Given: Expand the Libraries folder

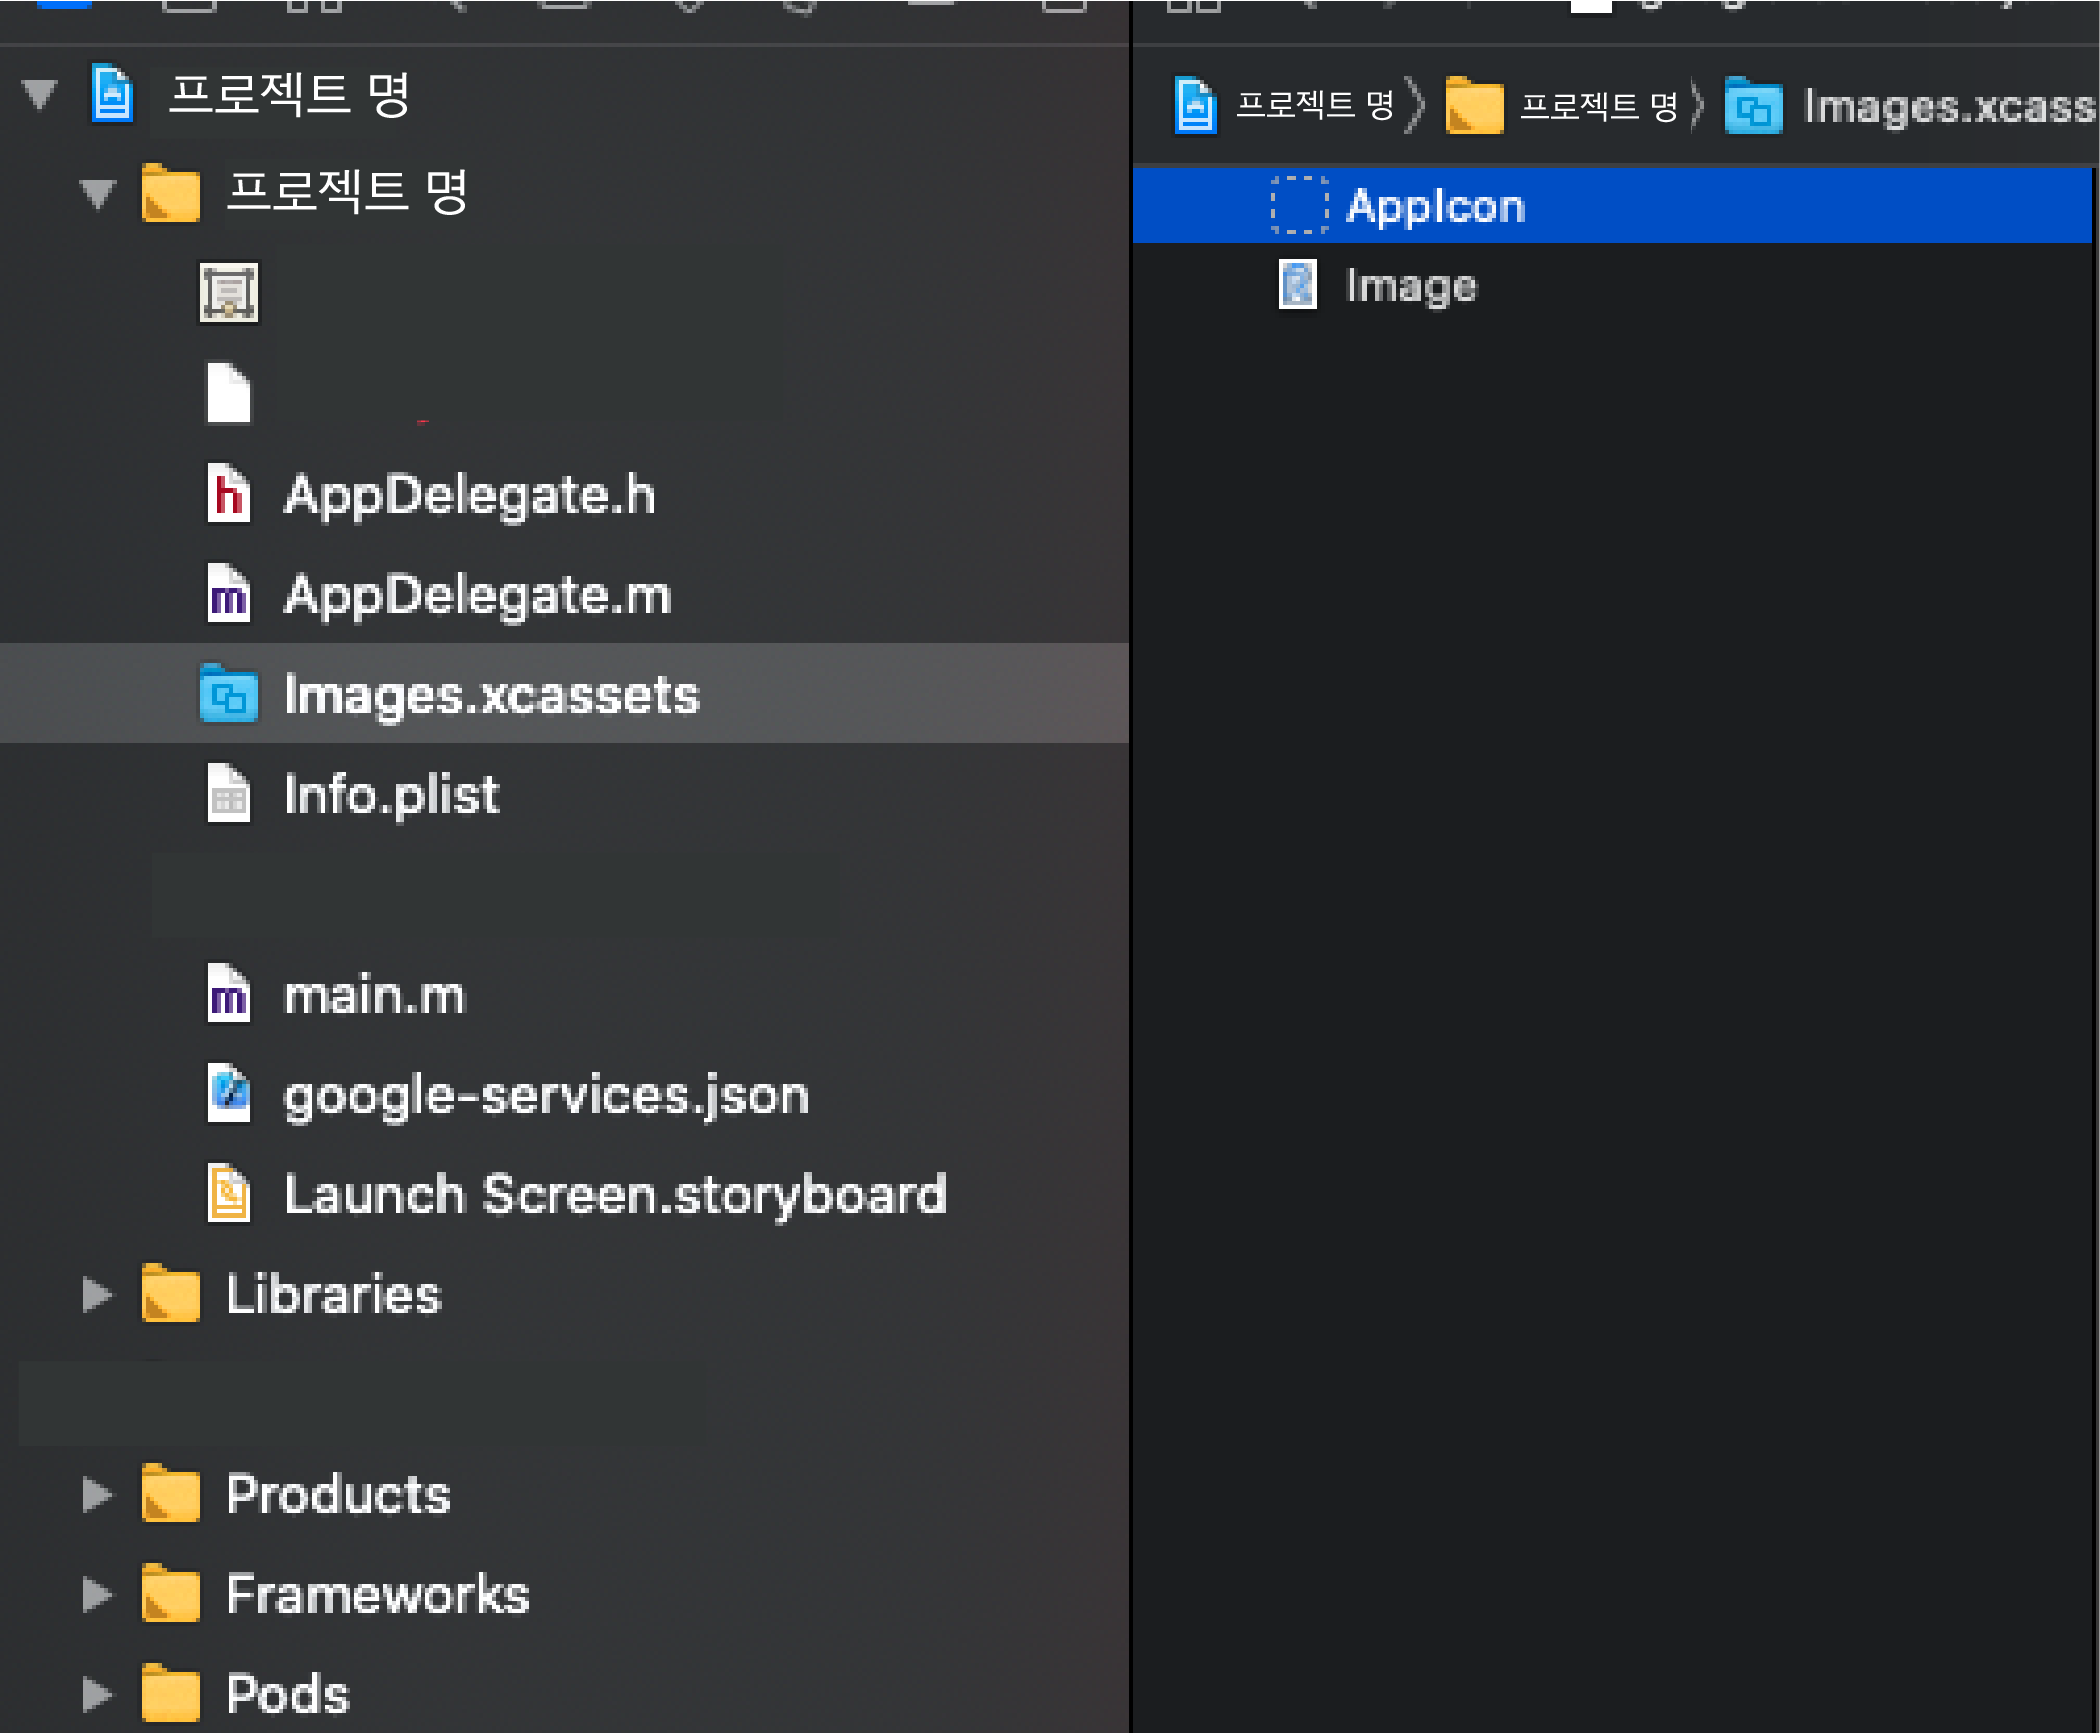Looking at the screenshot, I should coord(97,1294).
